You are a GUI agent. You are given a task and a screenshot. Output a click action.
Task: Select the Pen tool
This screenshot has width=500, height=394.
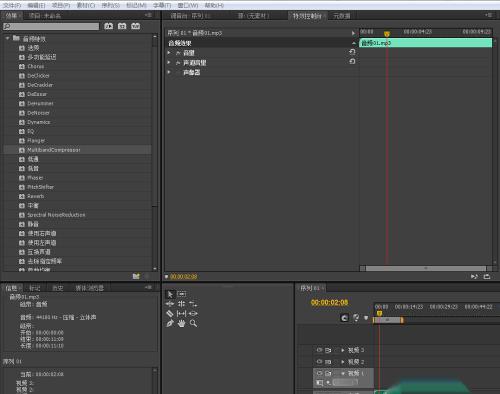(170, 323)
